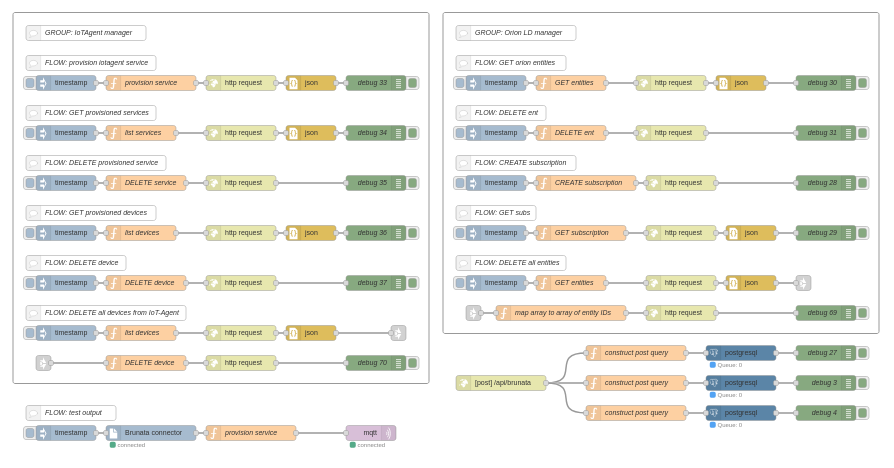
Task: Fire the timestamp inject wired to DELETE service
Action: pos(30,183)
